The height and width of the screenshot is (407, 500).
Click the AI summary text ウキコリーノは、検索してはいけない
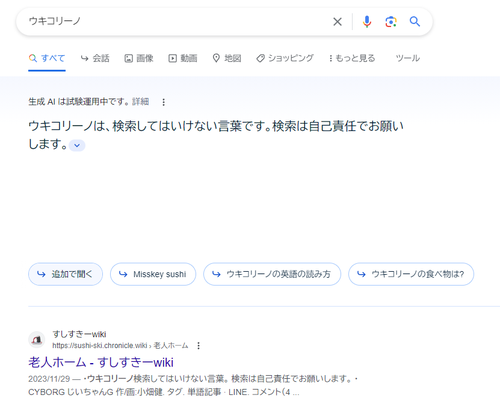[x=216, y=135]
